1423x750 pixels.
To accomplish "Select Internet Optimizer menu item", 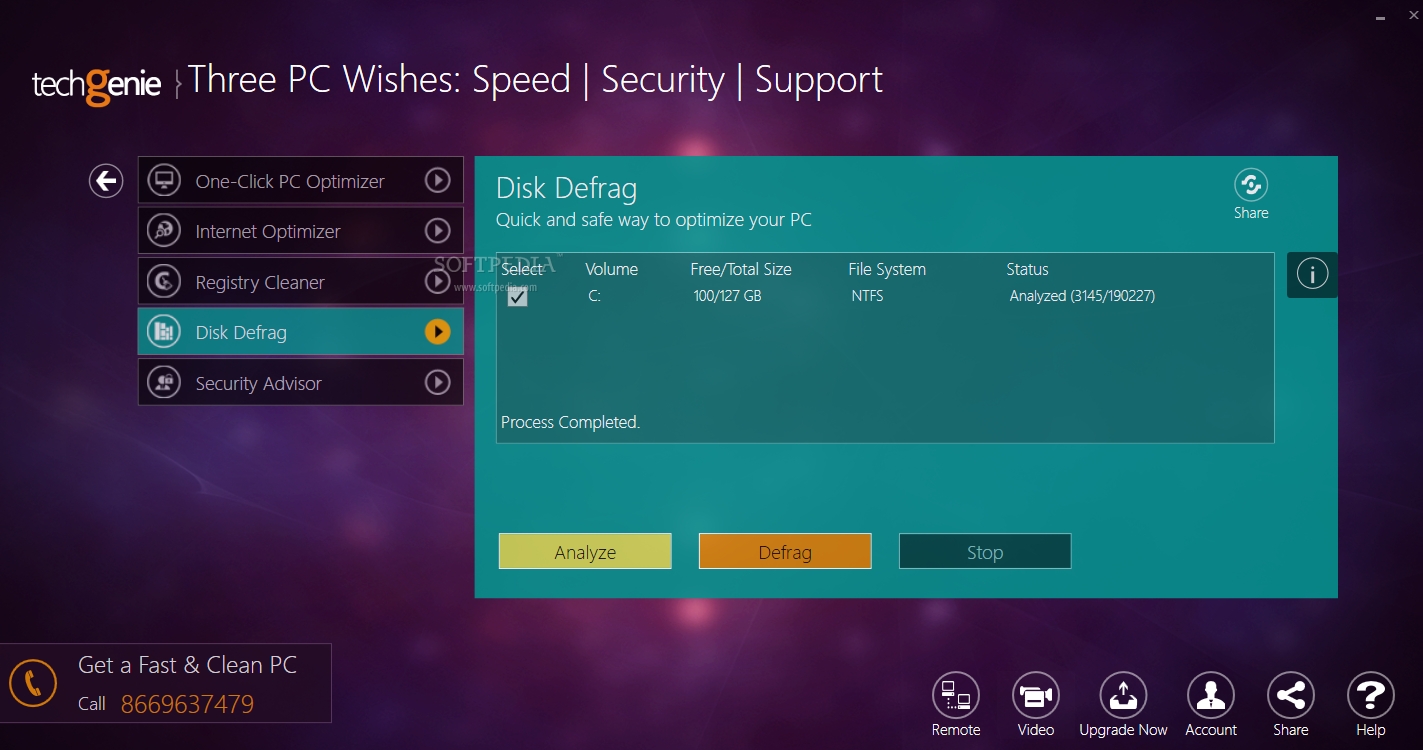I will (x=300, y=231).
